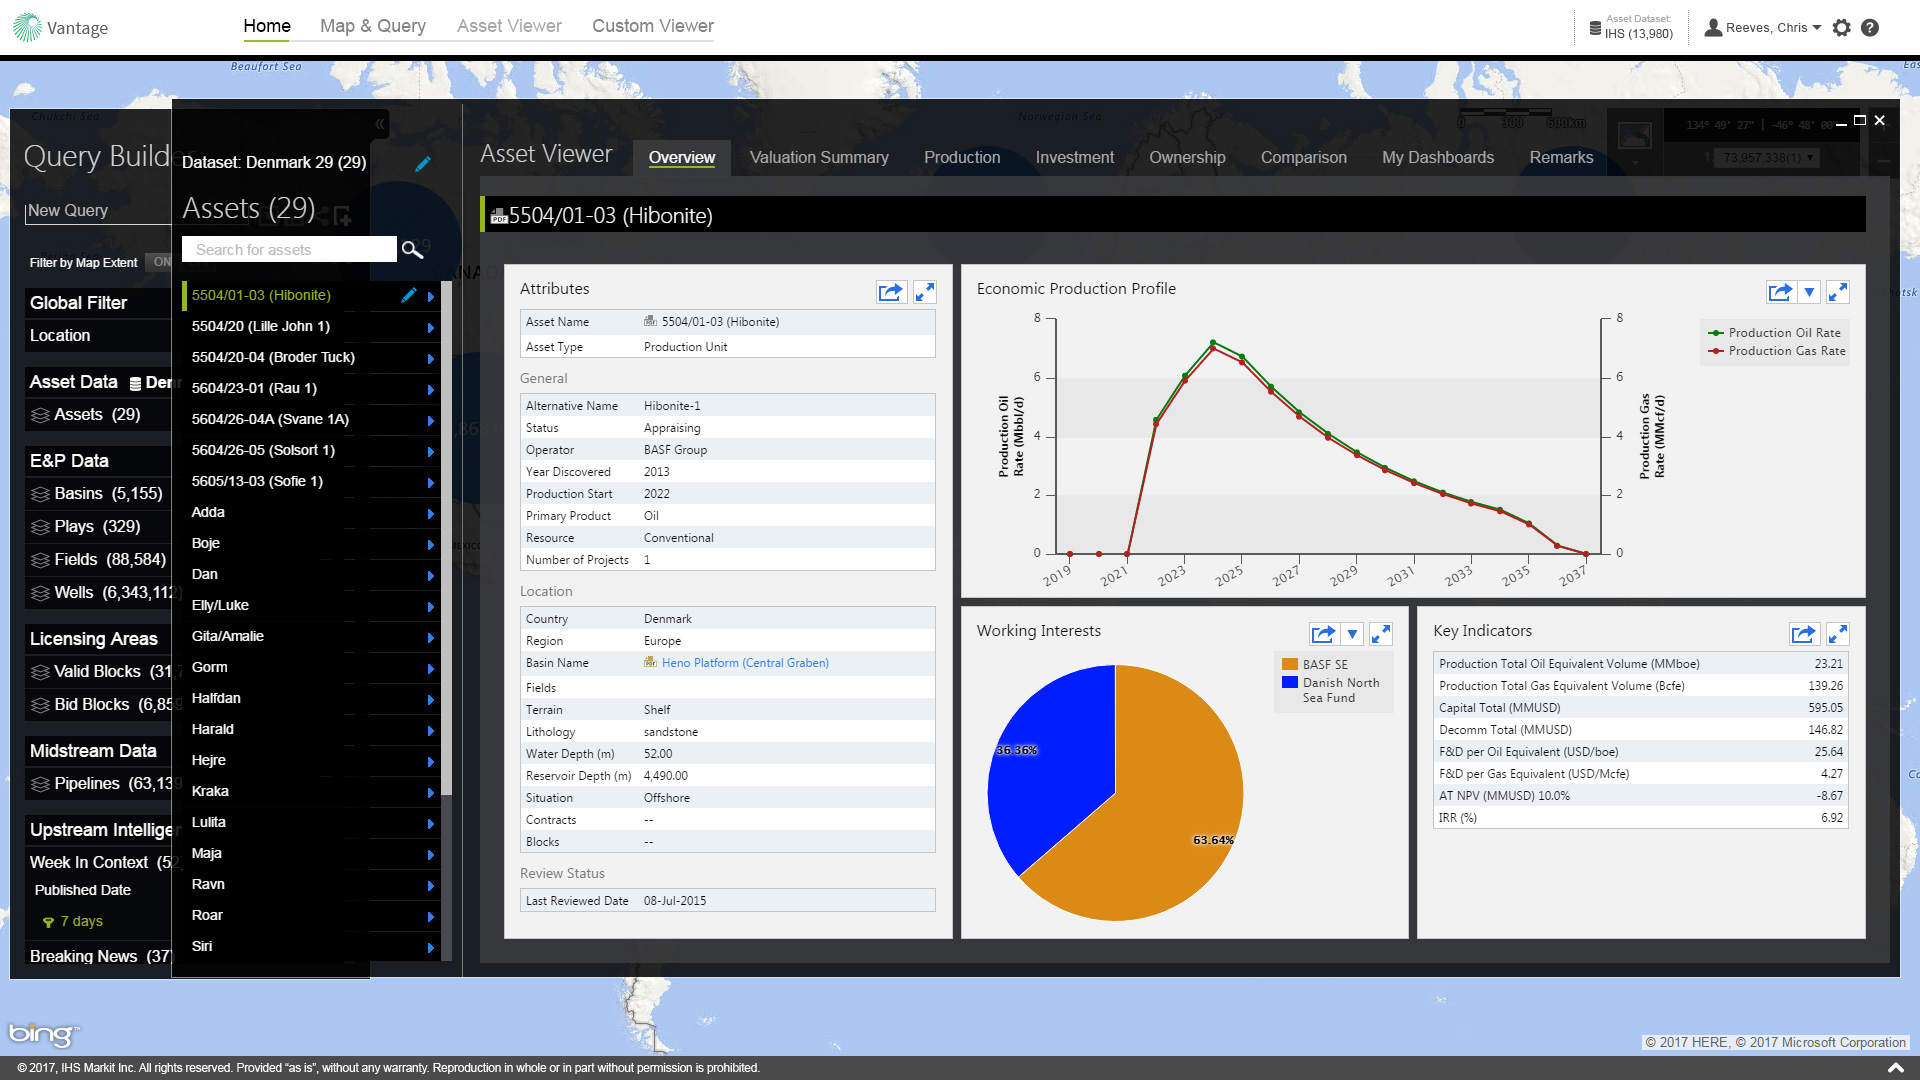Open the Reeves, Chris user menu
Screen dimensions: 1920x1080
1763,28
